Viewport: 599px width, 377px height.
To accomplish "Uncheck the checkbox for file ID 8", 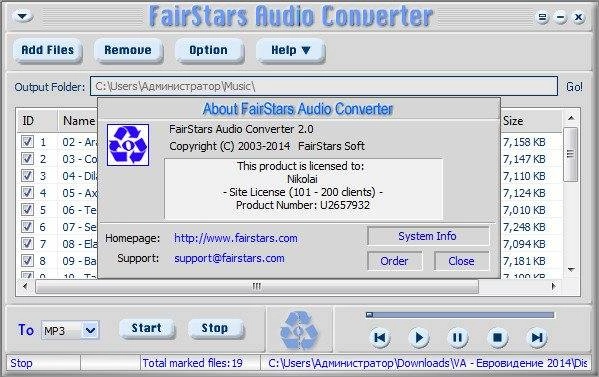I will [x=27, y=261].
